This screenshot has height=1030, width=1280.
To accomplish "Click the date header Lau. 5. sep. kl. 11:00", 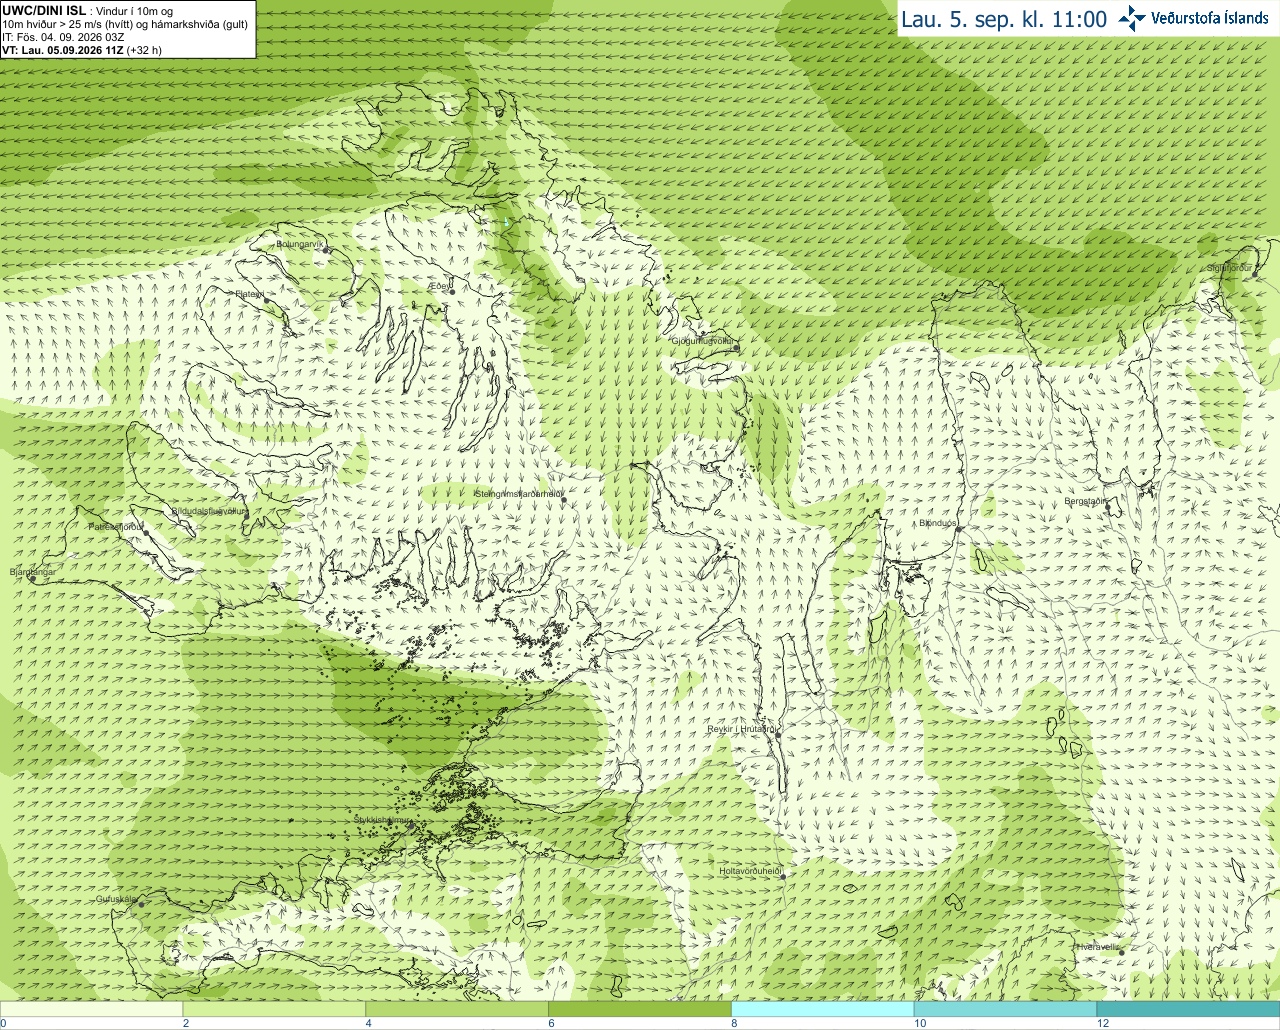I will point(1004,19).
